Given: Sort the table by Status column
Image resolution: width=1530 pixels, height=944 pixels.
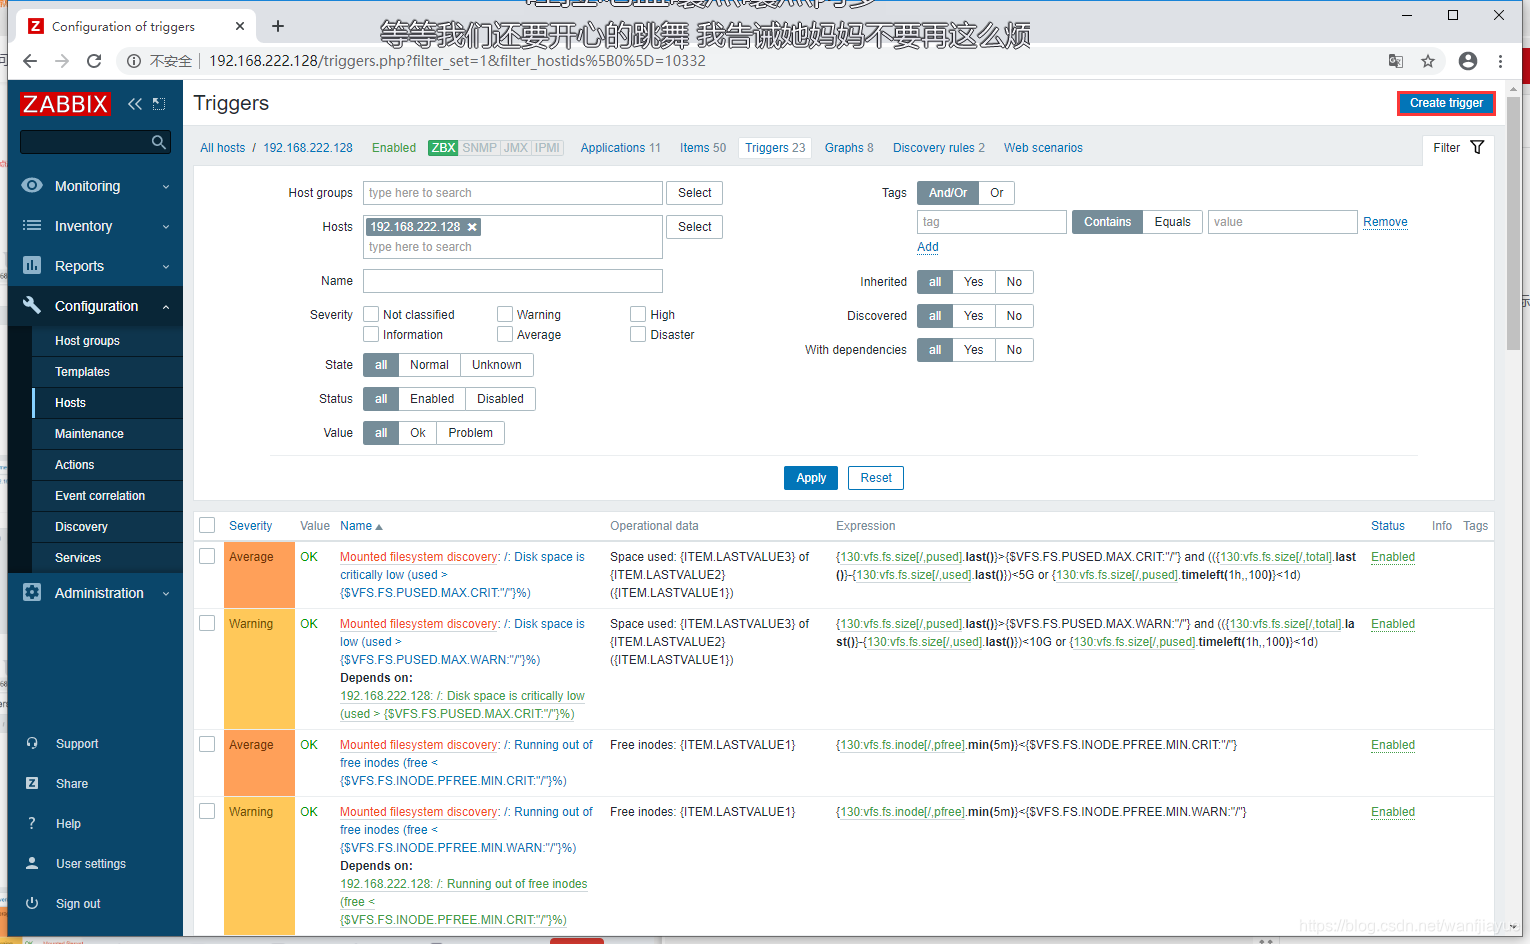Looking at the screenshot, I should point(1387,526).
